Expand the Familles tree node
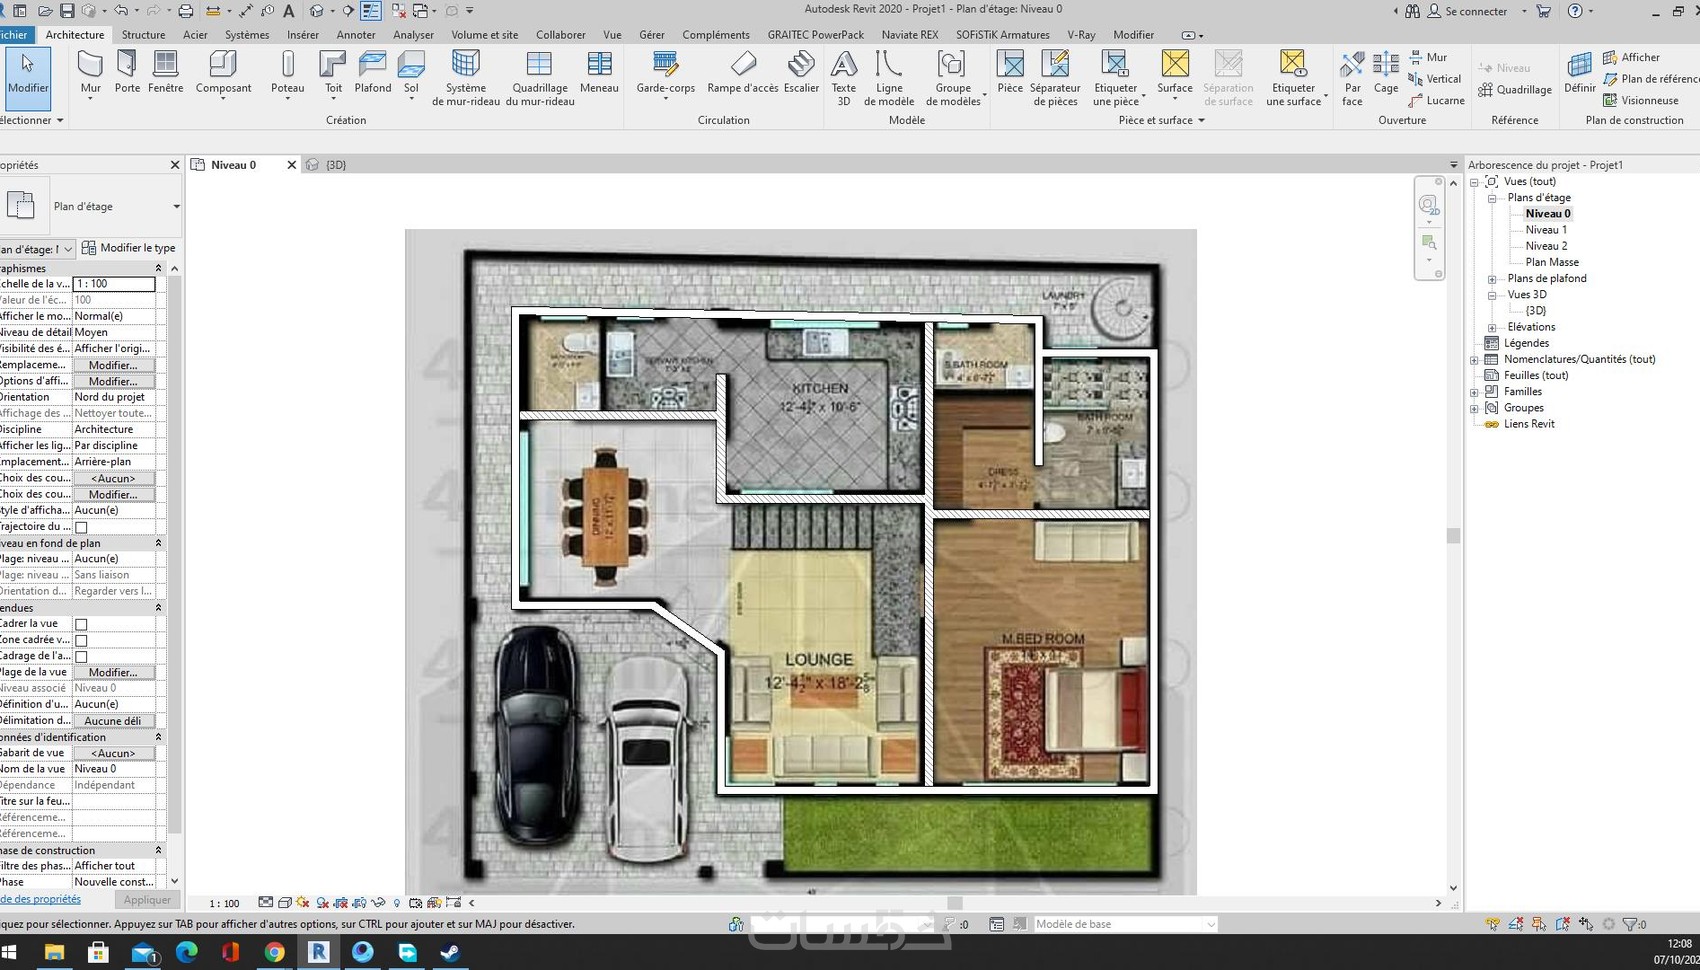 tap(1474, 392)
